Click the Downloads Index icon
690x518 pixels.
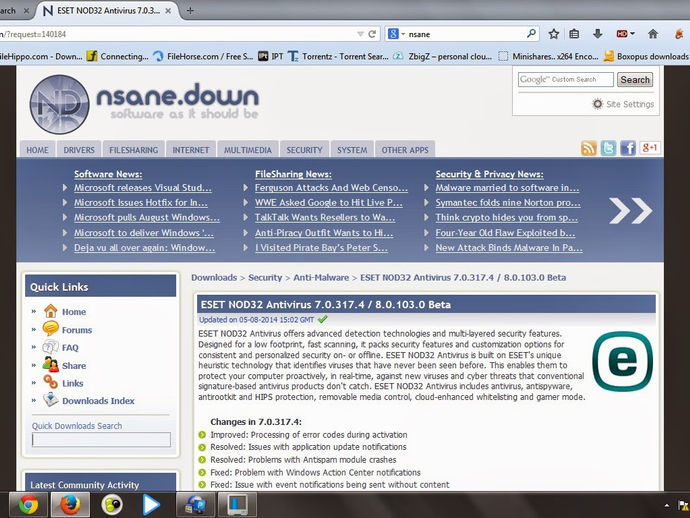coord(51,400)
